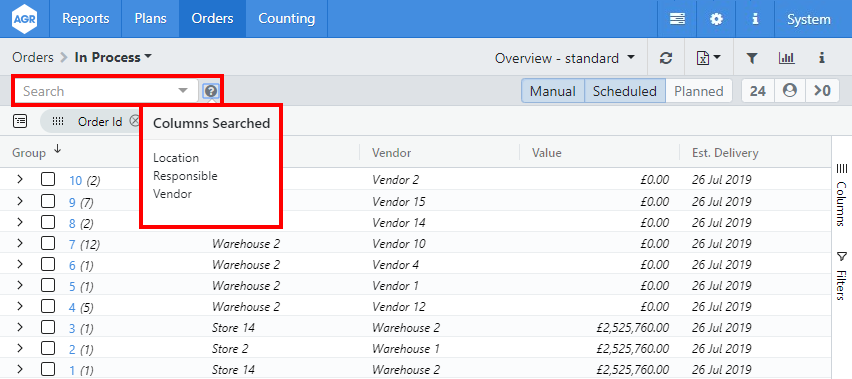Expand order group 8

click(20, 222)
